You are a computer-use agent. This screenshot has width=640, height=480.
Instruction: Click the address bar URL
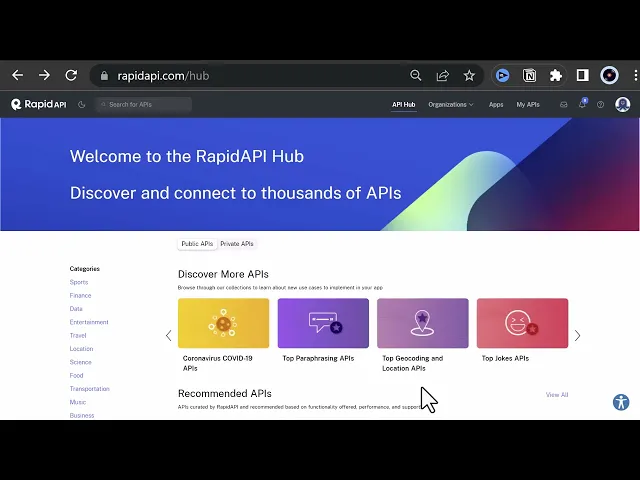point(163,76)
